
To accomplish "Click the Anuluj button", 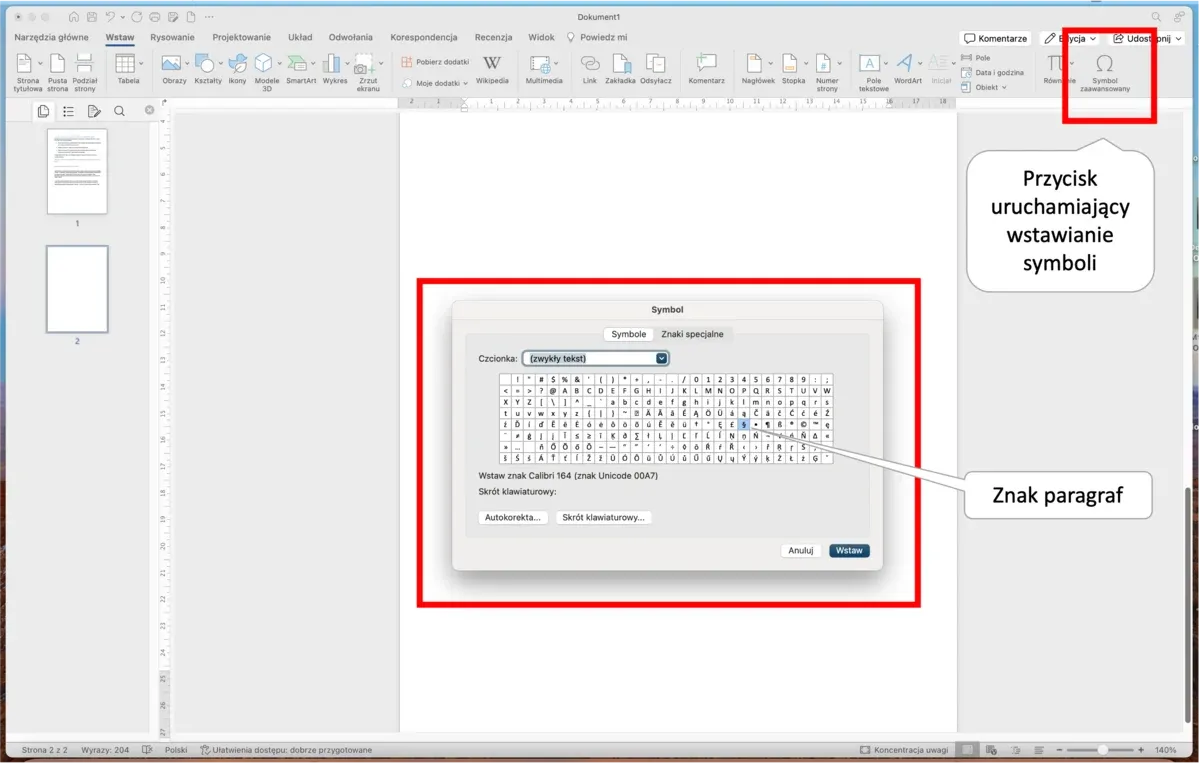I will pyautogui.click(x=801, y=550).
